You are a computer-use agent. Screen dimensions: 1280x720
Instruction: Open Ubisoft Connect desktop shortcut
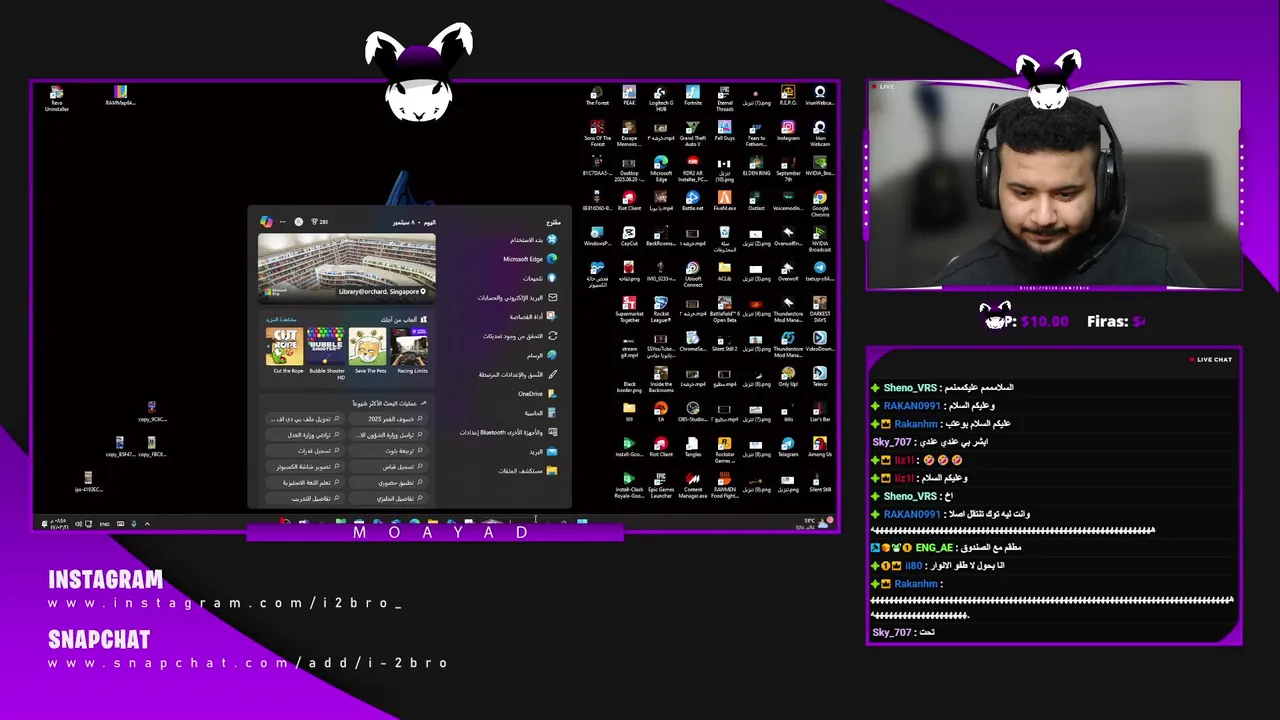pos(692,275)
